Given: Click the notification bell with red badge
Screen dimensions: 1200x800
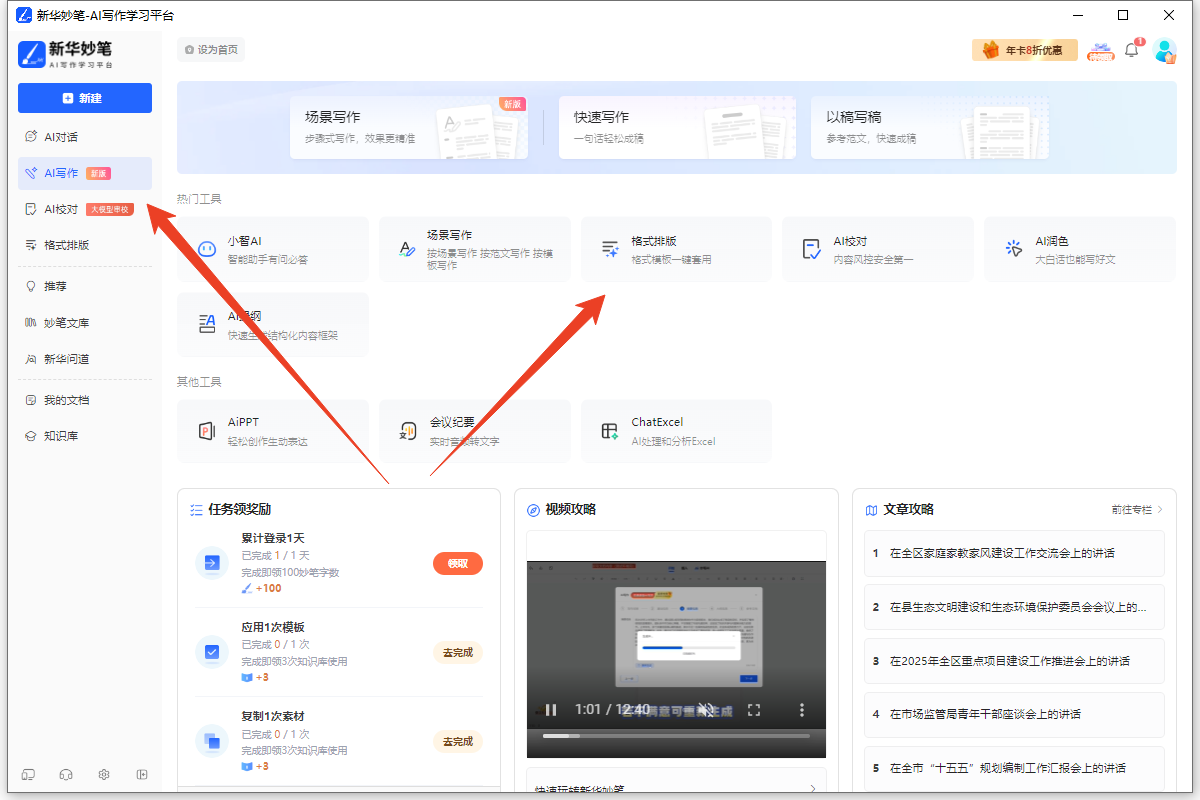Looking at the screenshot, I should [1131, 48].
